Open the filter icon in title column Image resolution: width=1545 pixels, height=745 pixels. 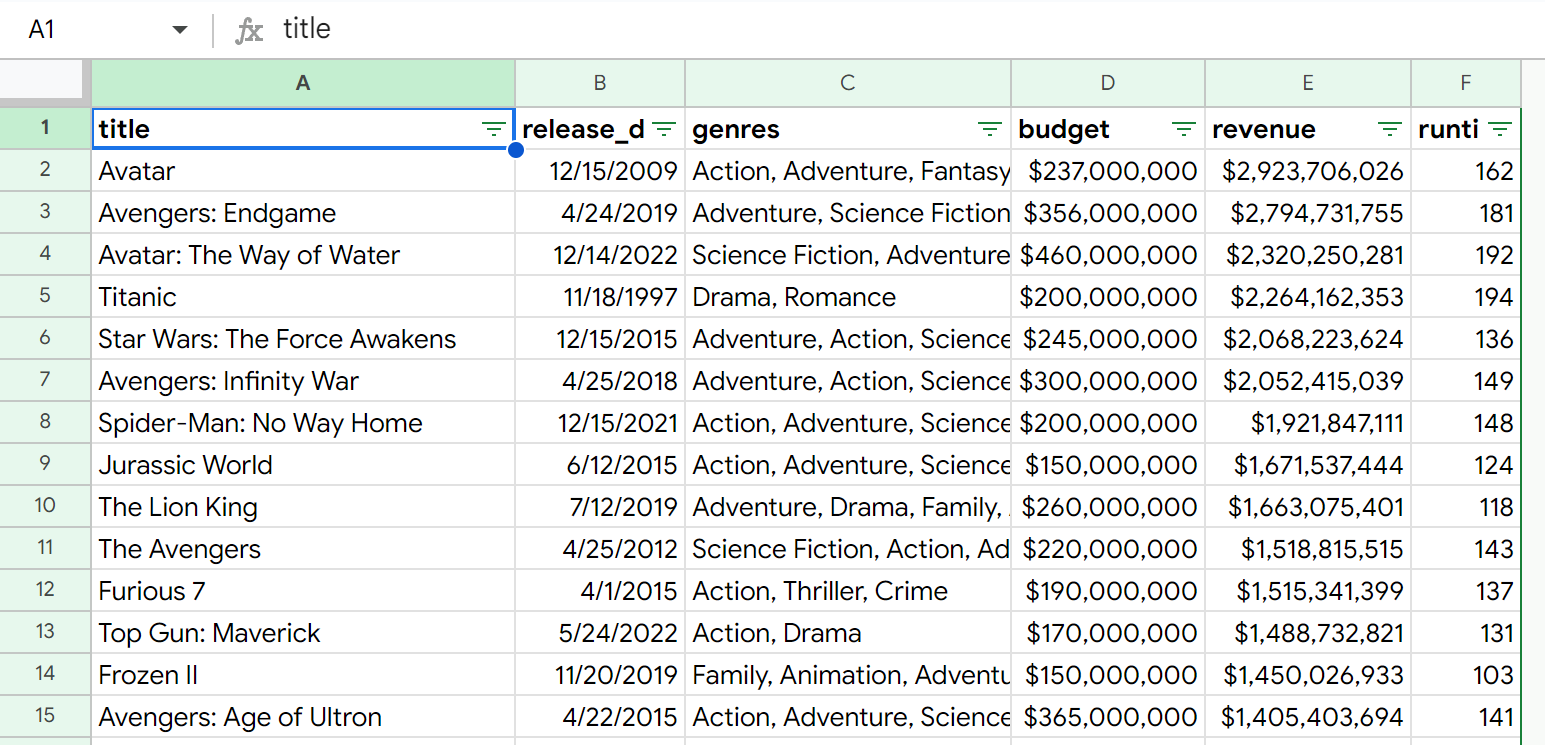[493, 129]
